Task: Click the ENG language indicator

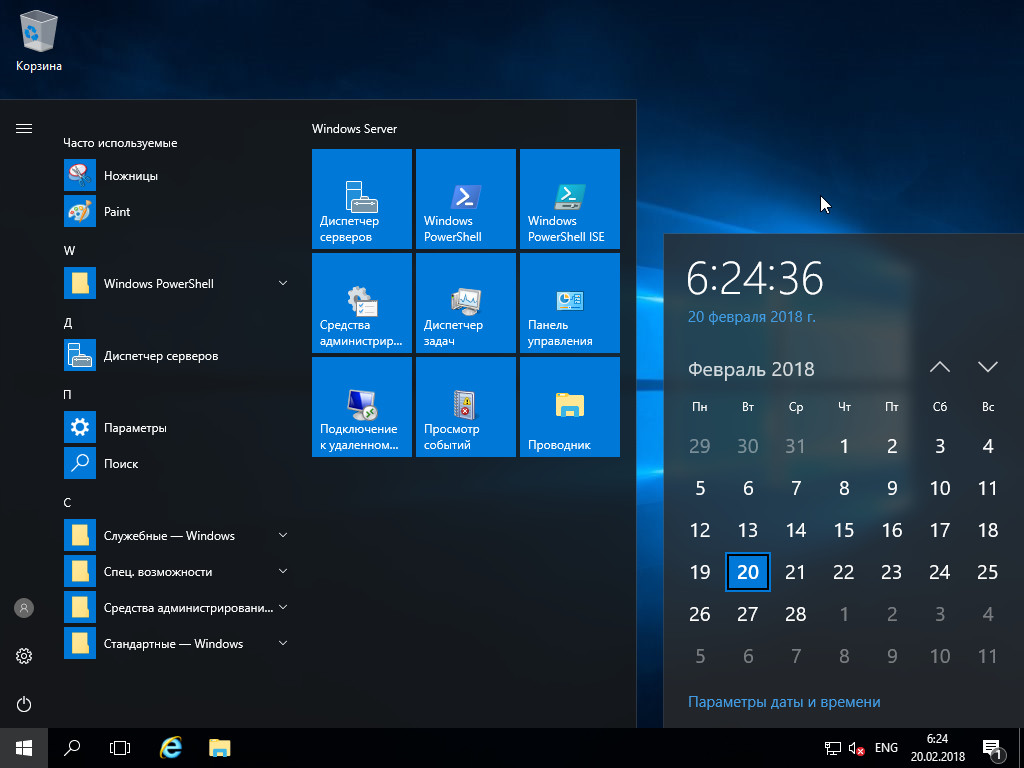Action: coord(886,748)
